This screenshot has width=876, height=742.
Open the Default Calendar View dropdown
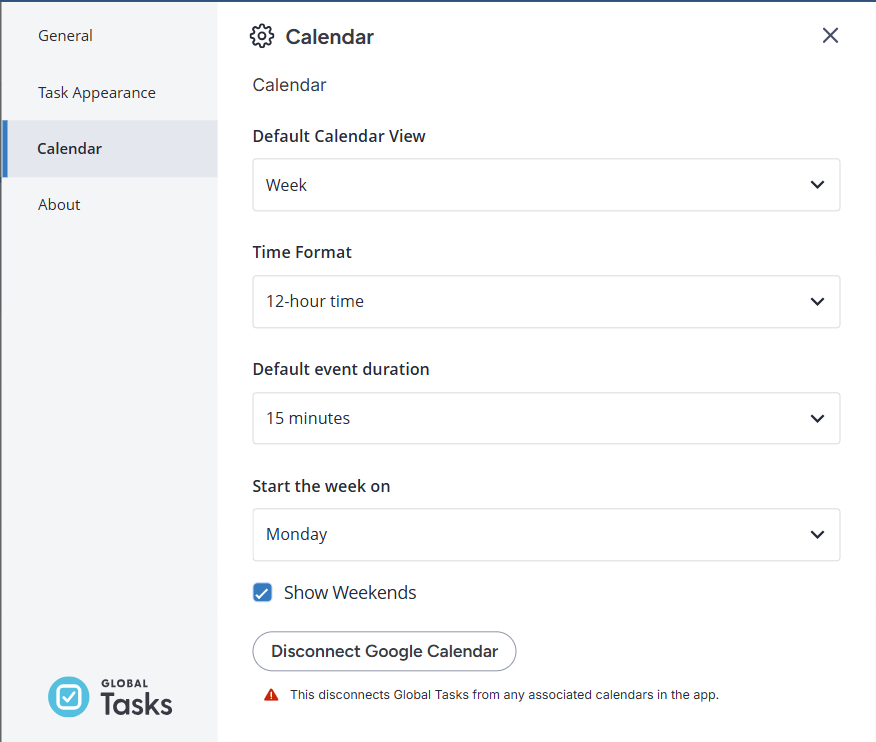pos(546,184)
